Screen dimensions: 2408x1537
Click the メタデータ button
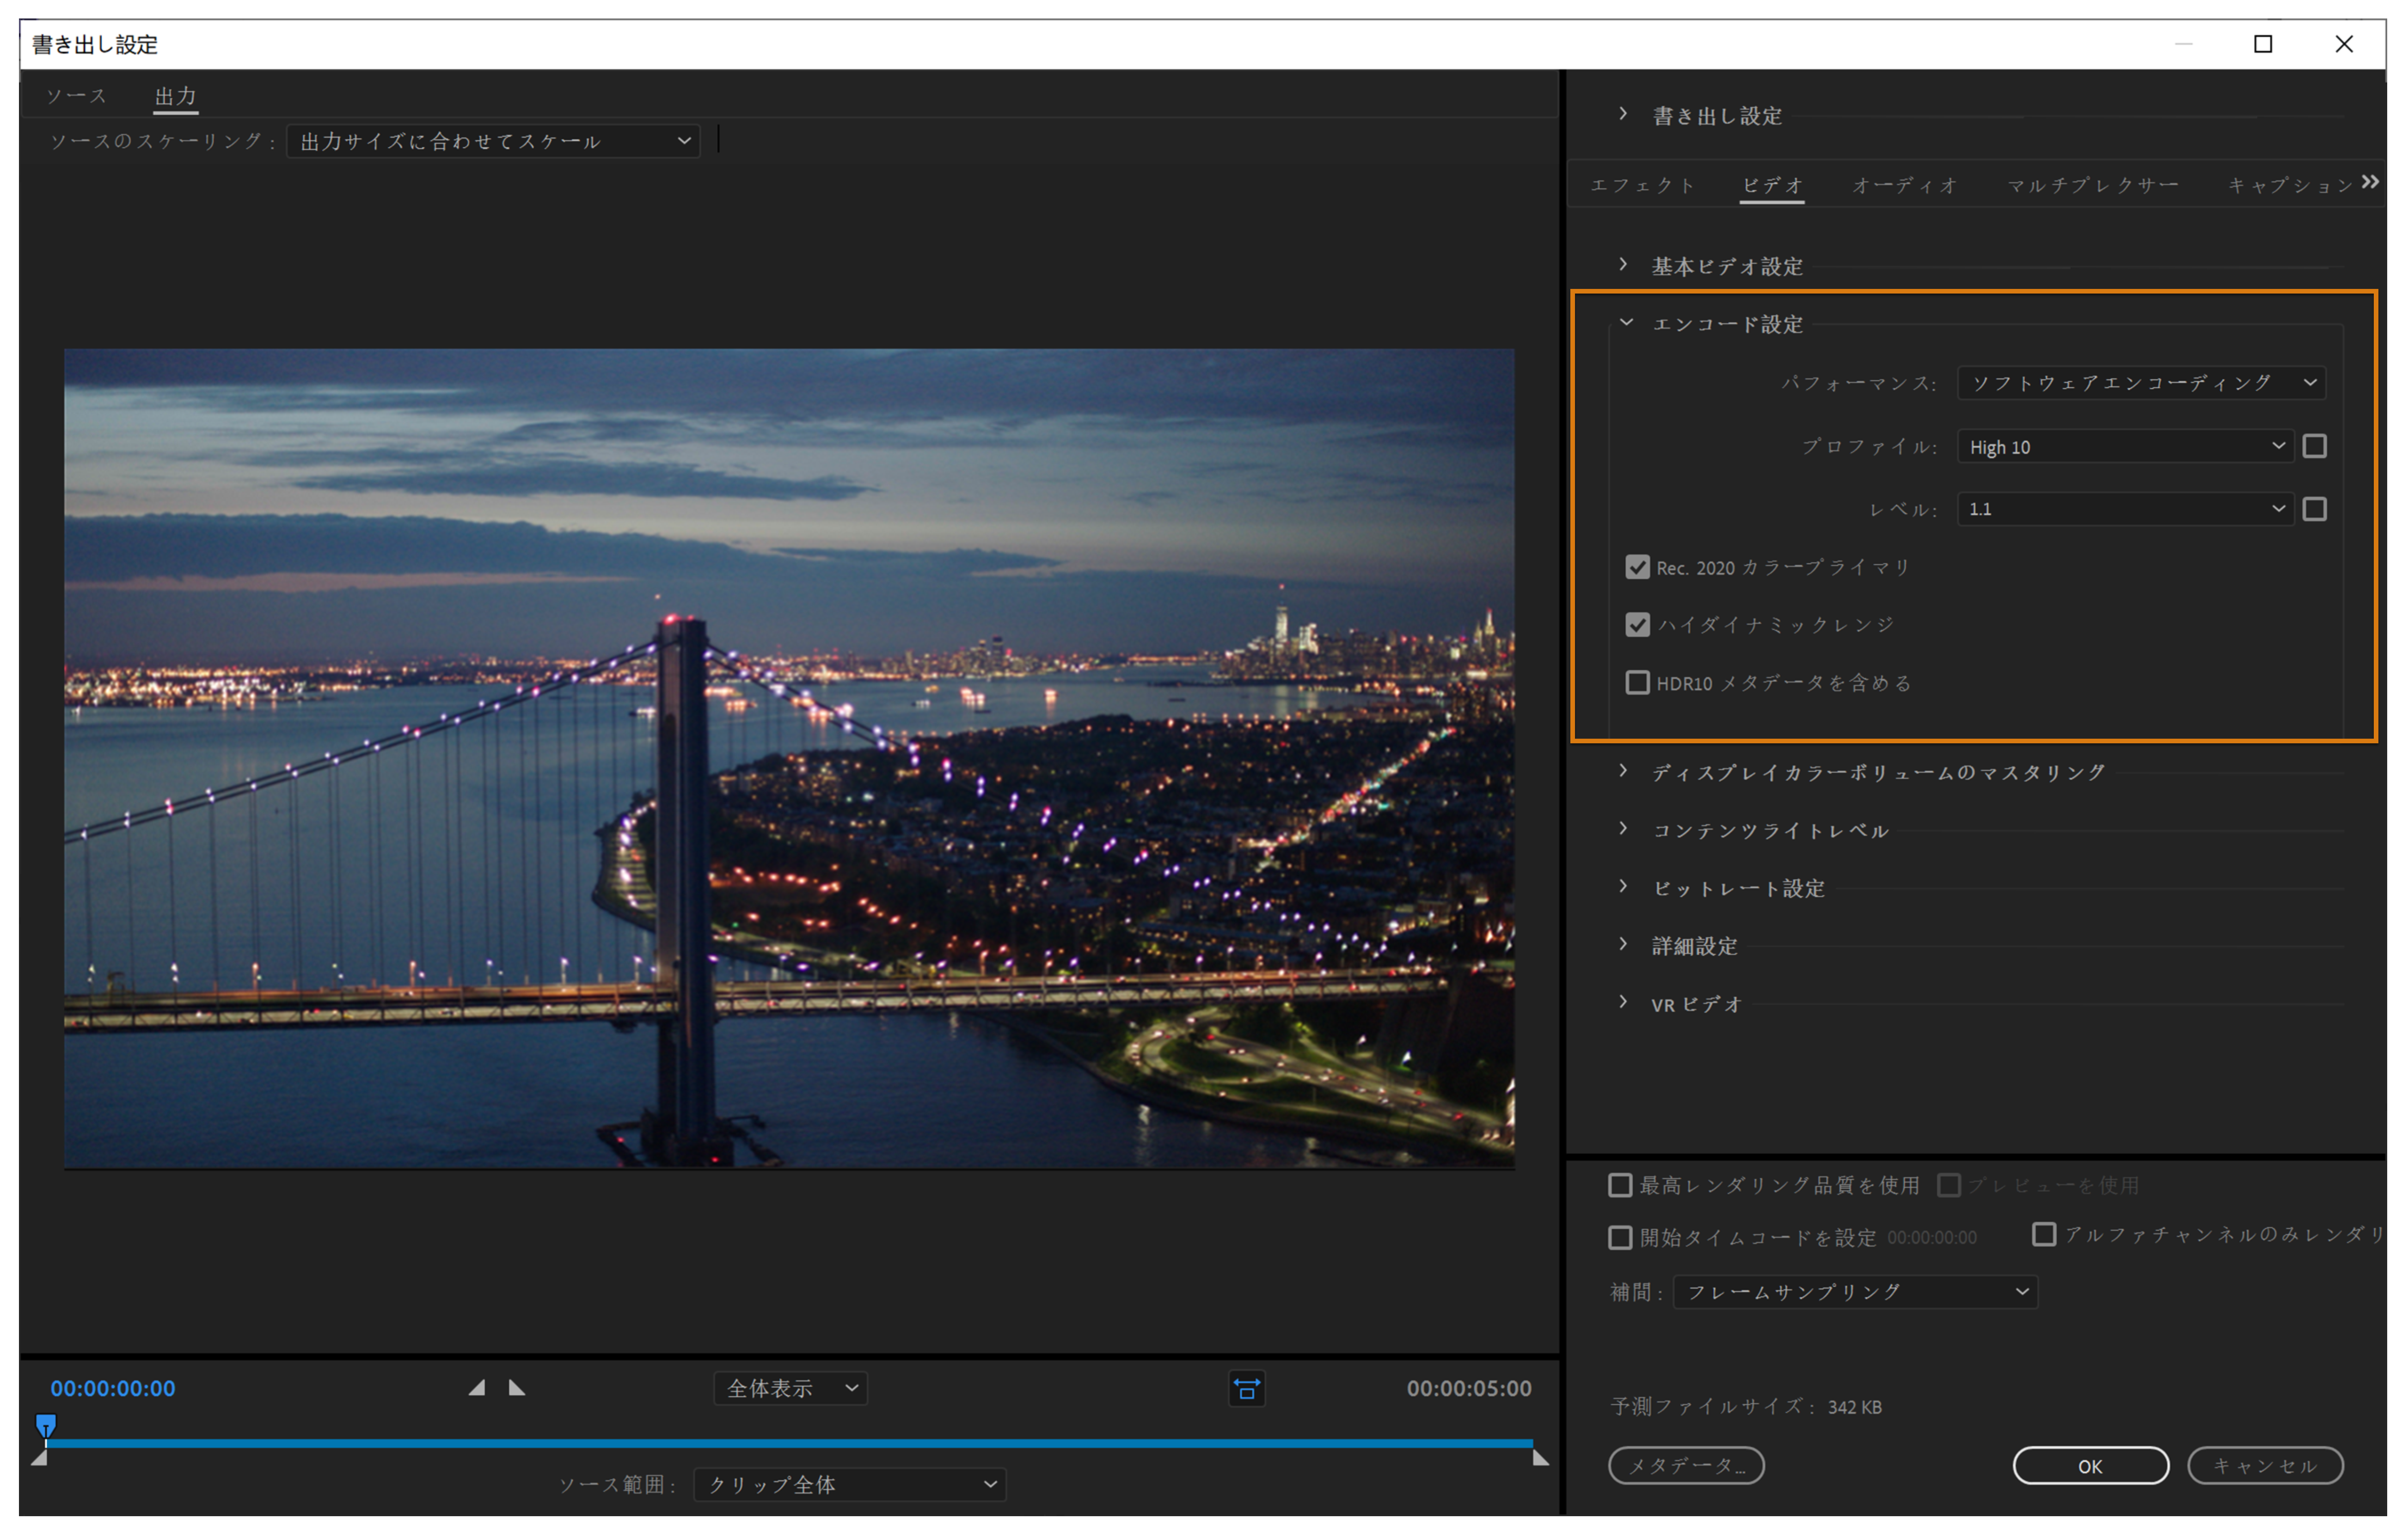(1686, 1466)
